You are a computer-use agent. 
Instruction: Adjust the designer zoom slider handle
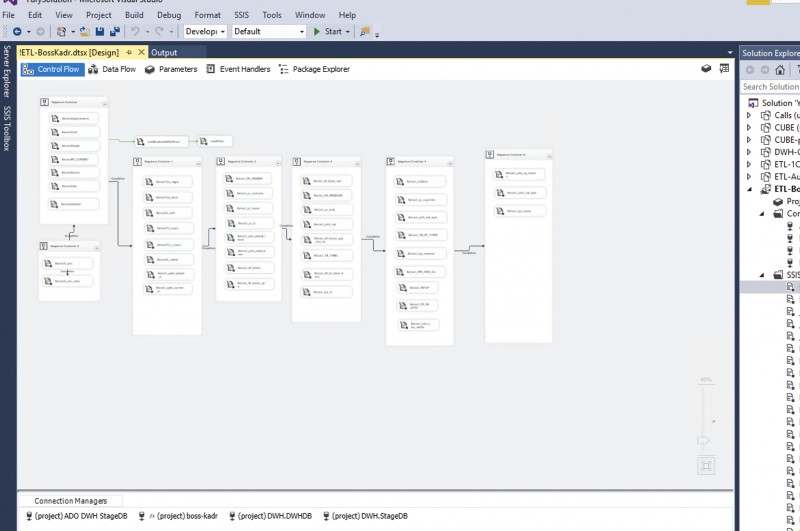click(x=703, y=440)
